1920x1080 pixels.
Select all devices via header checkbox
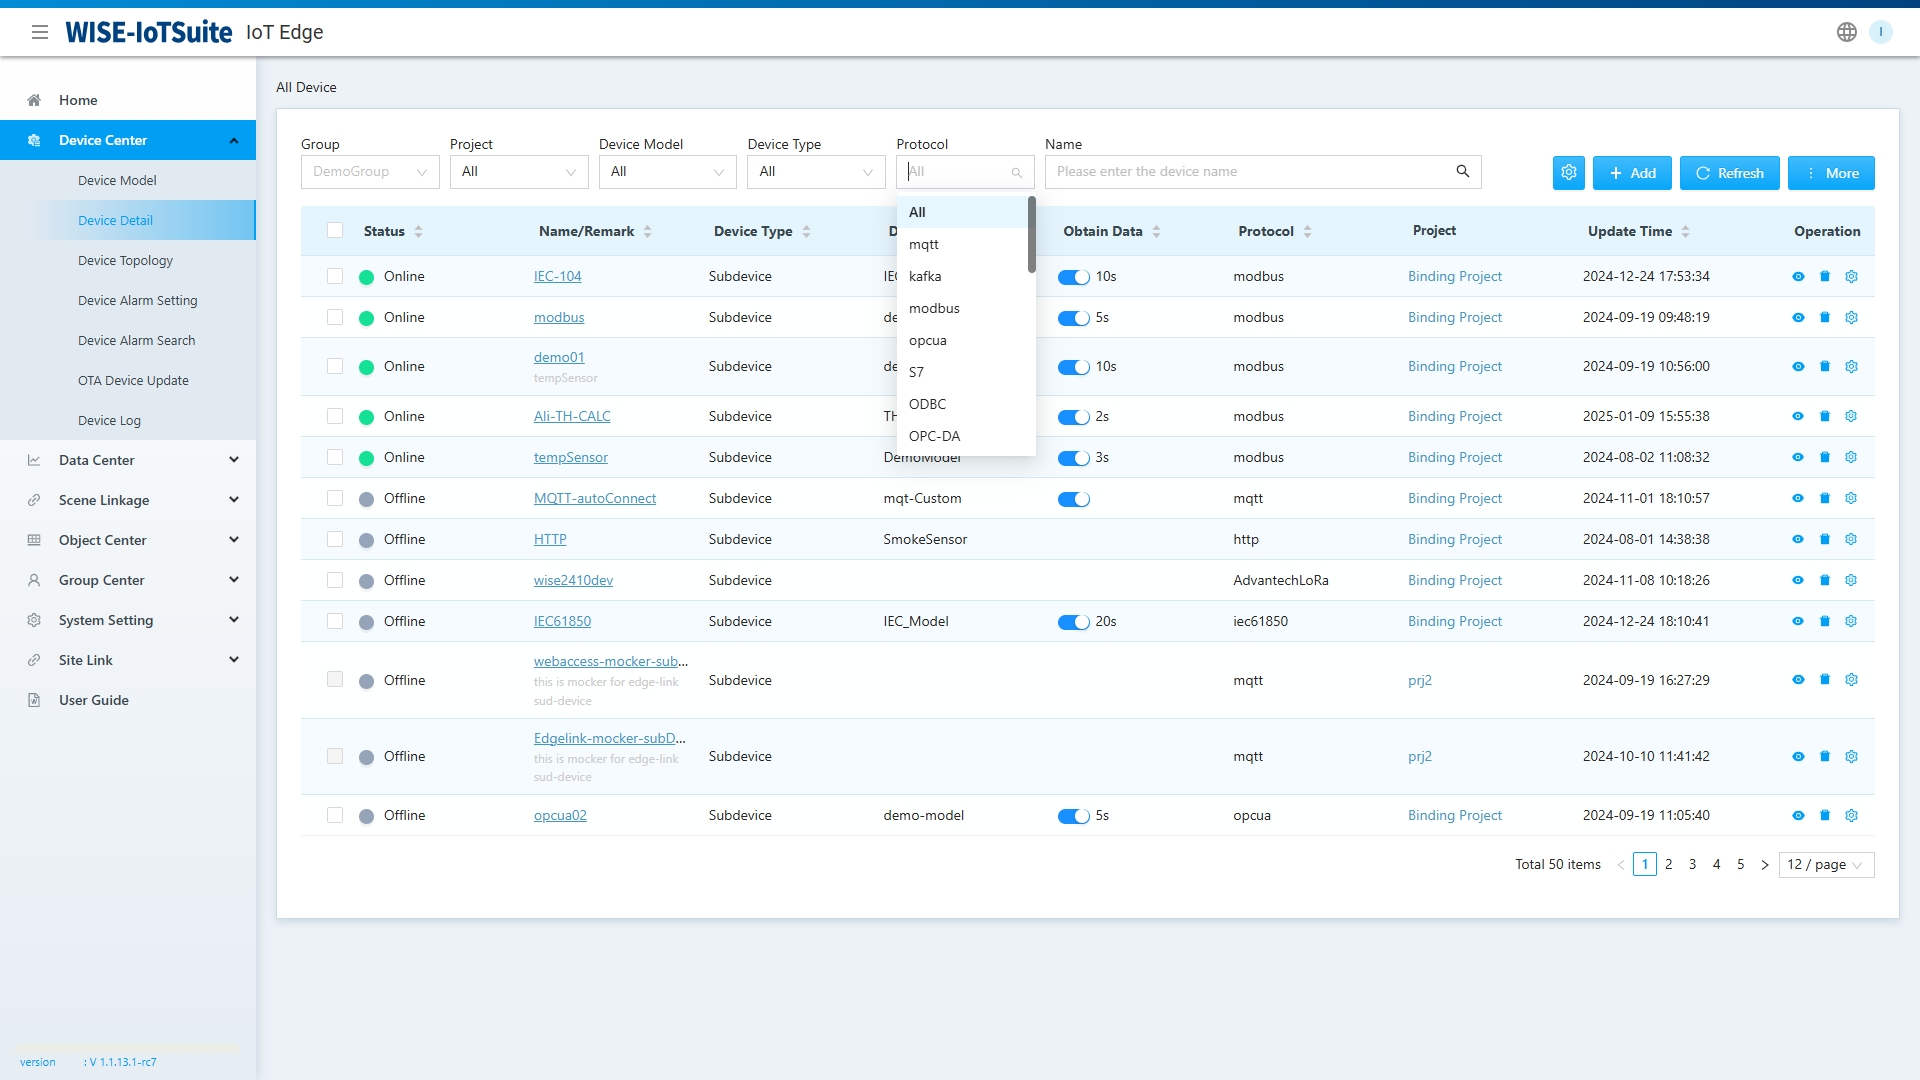(335, 230)
